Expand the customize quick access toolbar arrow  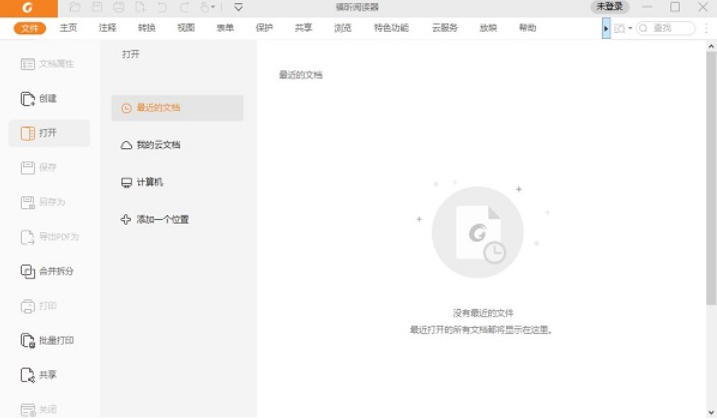pyautogui.click(x=238, y=7)
